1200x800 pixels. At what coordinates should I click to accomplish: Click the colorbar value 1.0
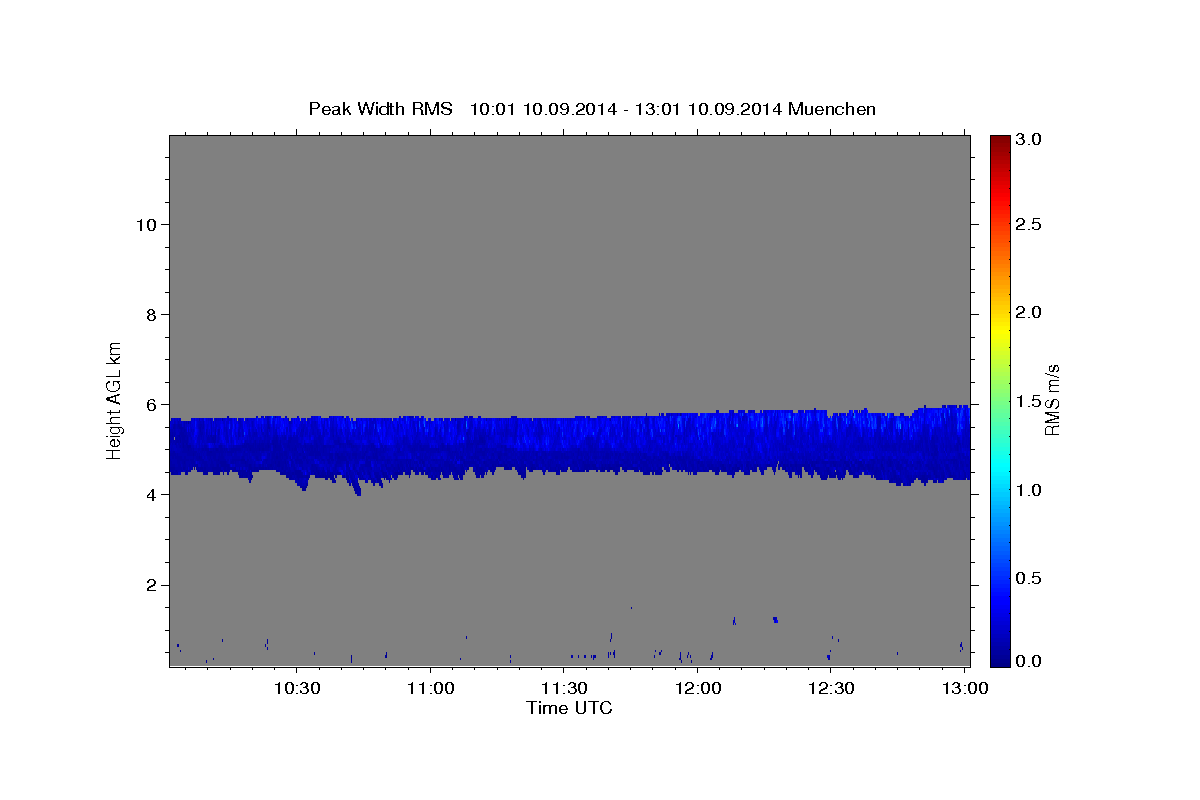[1029, 490]
